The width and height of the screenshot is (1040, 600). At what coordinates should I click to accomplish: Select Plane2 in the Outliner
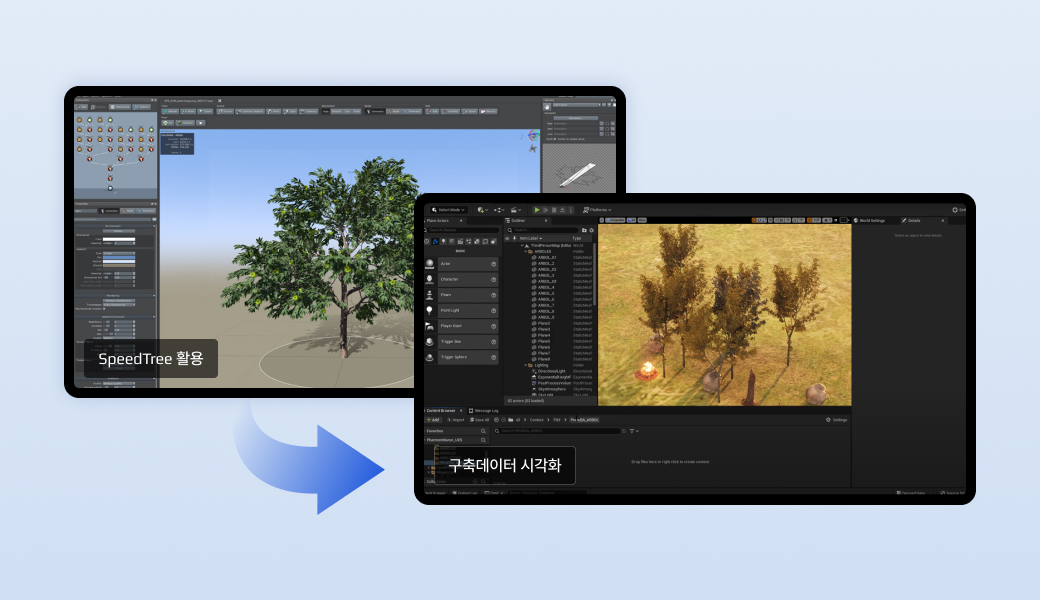[545, 324]
